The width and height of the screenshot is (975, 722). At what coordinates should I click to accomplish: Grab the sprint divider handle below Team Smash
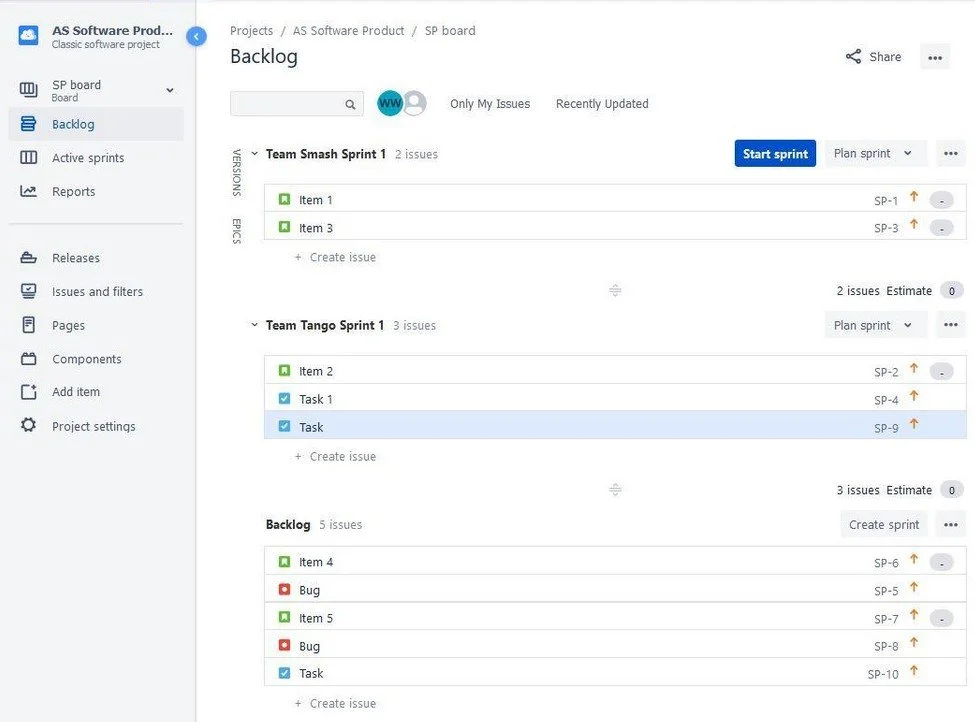pyautogui.click(x=615, y=290)
